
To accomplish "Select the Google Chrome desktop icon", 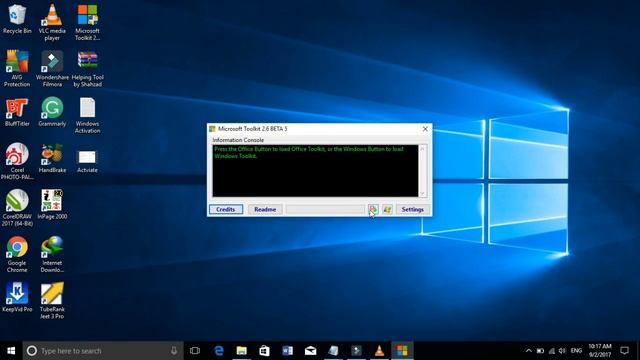I will tap(17, 254).
